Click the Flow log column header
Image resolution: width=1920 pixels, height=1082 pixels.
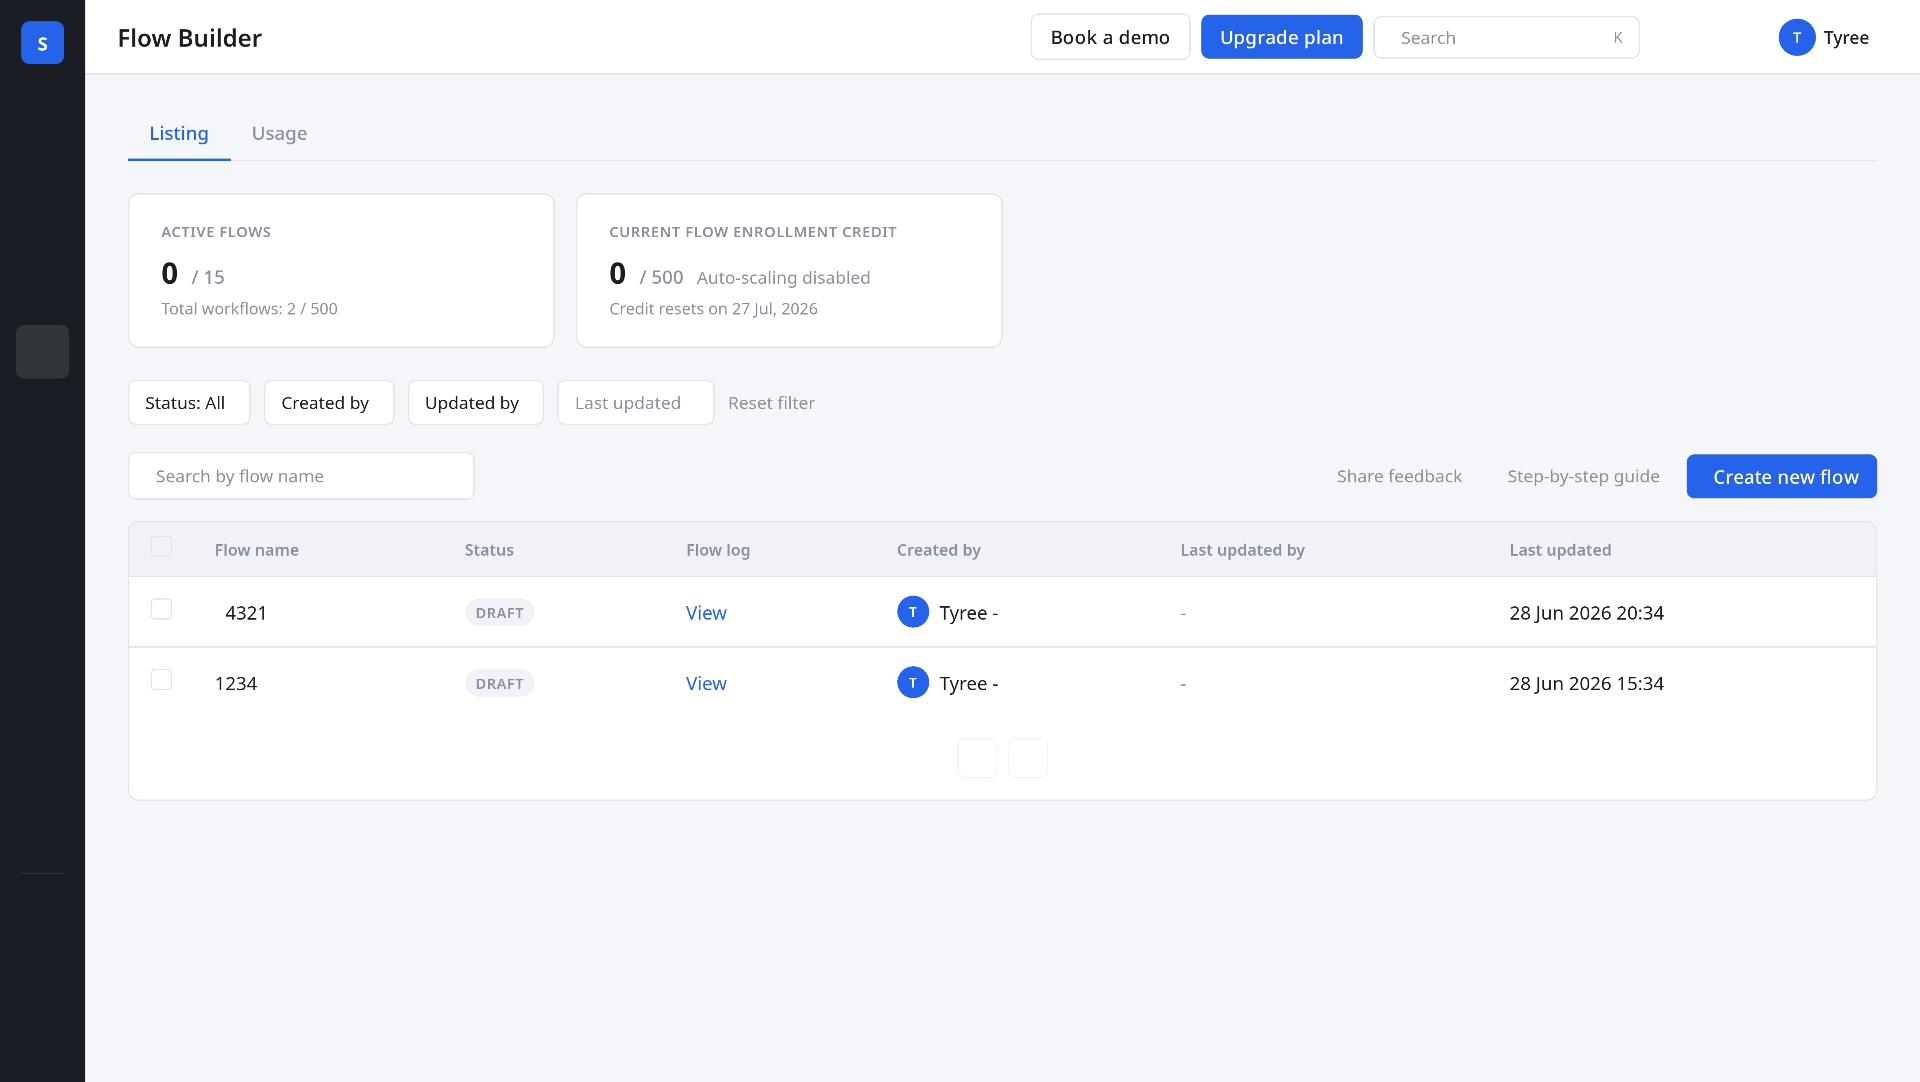718,550
